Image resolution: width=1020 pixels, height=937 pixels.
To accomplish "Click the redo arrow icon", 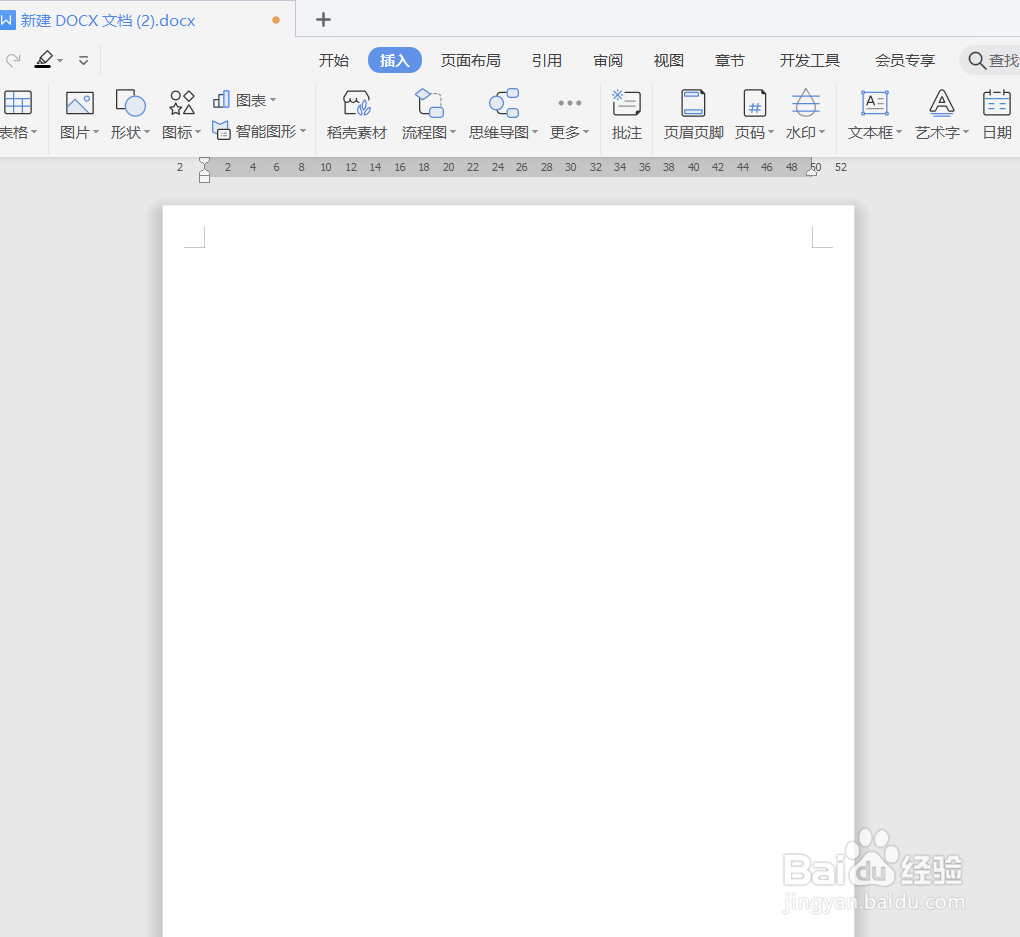I will (13, 61).
